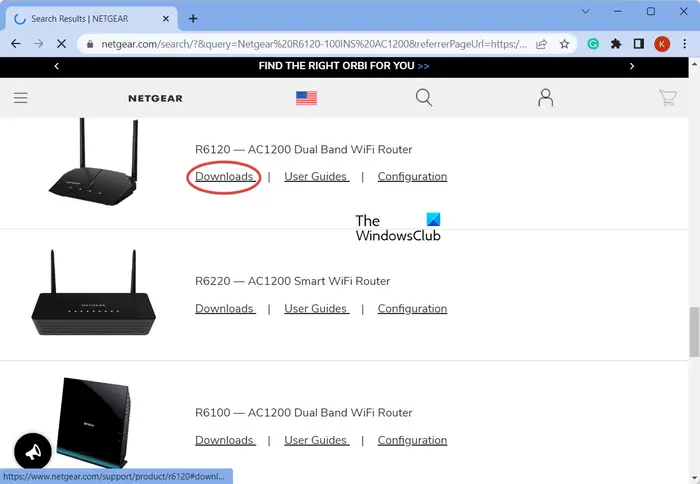Click the R6100 router product image
This screenshot has height=484, width=700.
point(94,422)
